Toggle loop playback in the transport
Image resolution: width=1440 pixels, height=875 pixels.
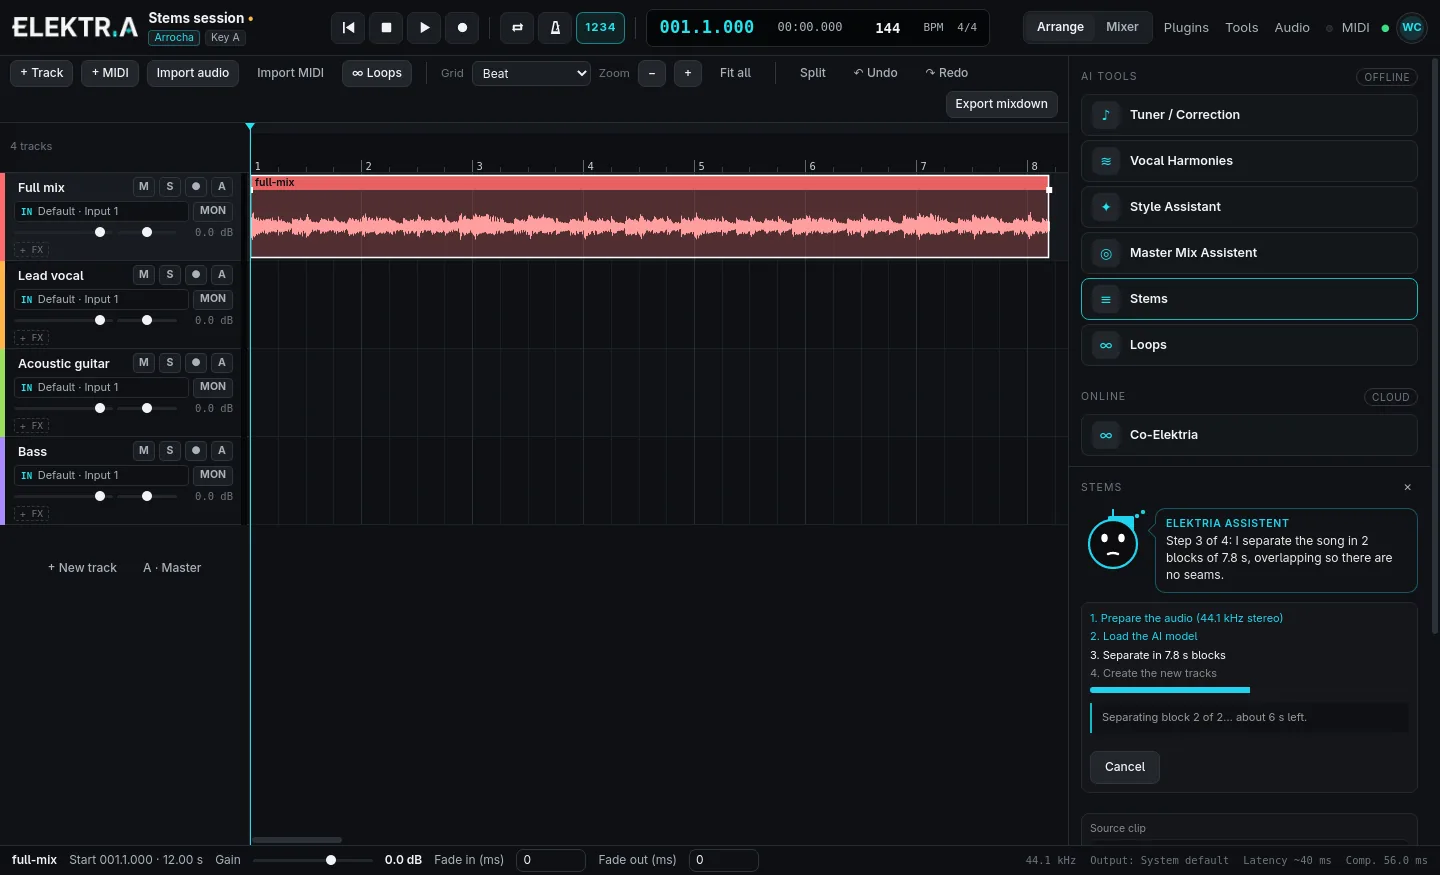tap(517, 28)
